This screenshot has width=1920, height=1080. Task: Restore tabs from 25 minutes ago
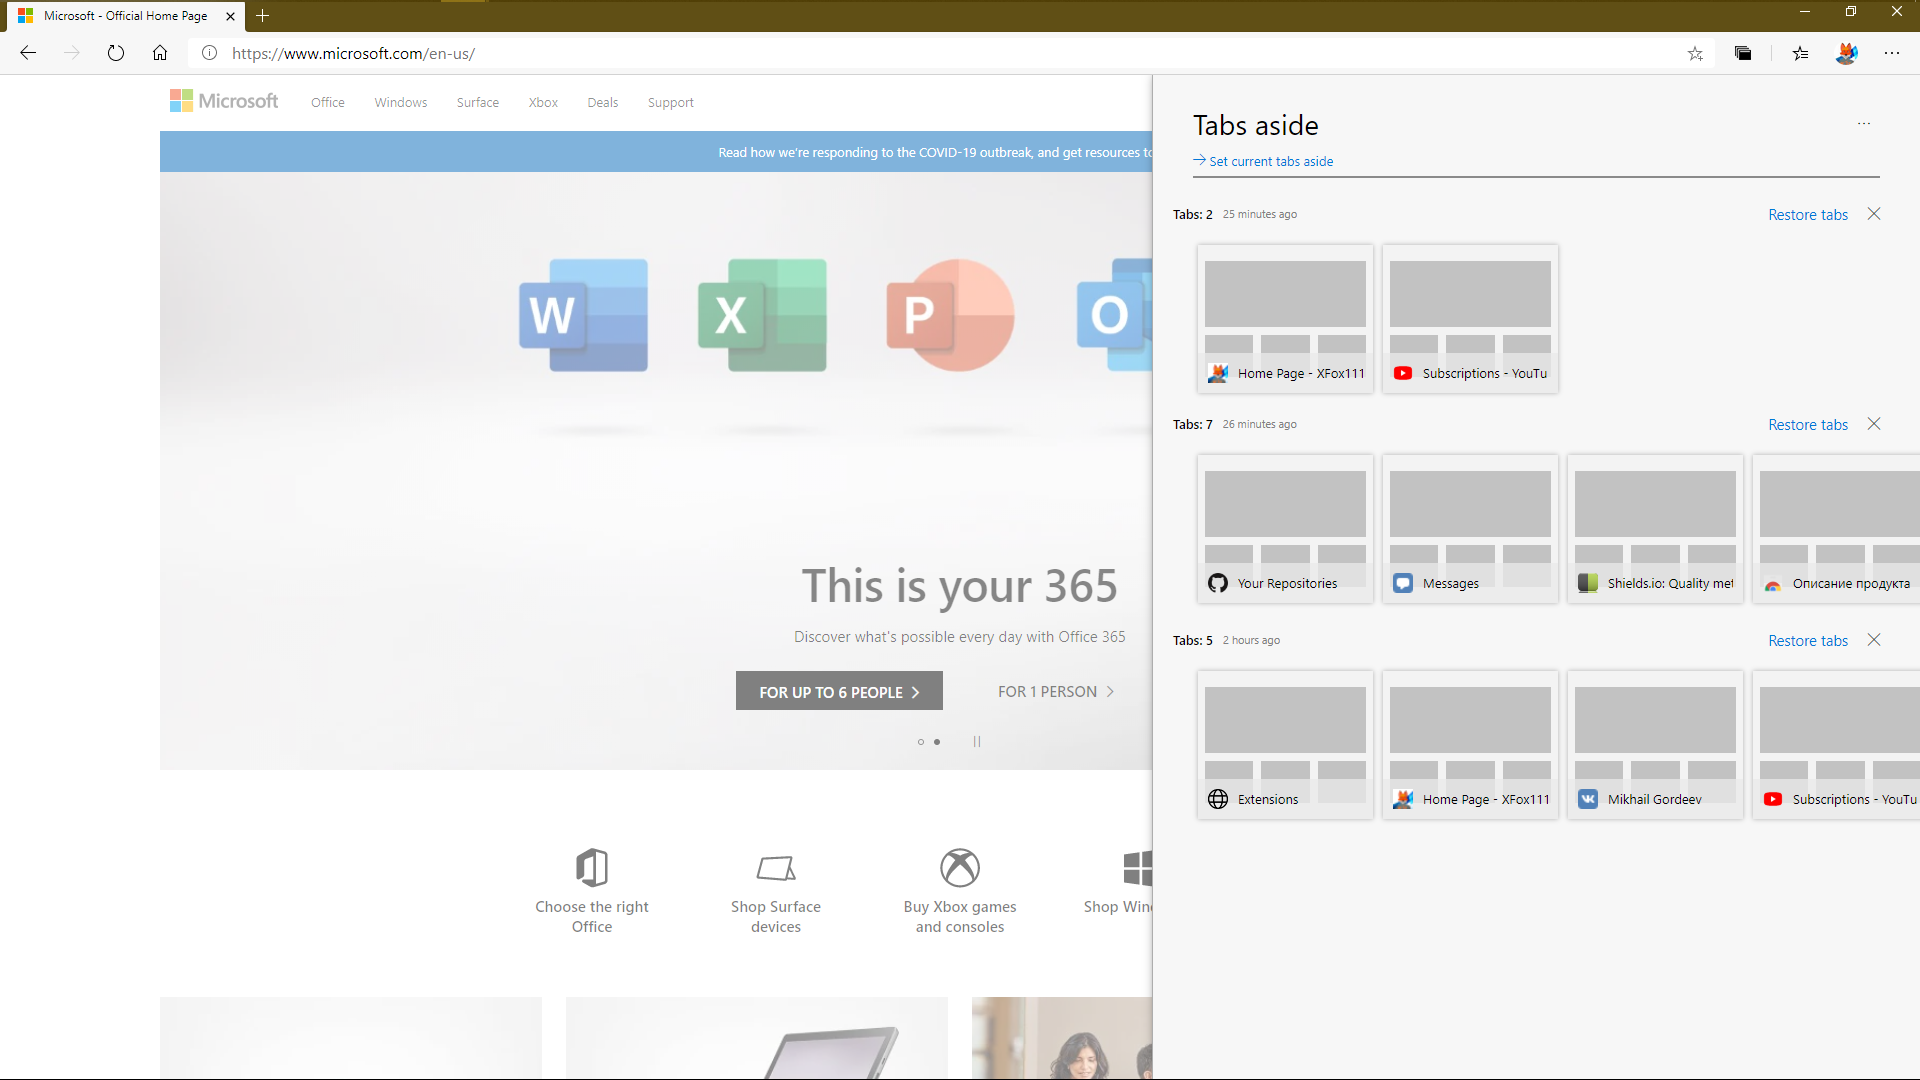1808,215
